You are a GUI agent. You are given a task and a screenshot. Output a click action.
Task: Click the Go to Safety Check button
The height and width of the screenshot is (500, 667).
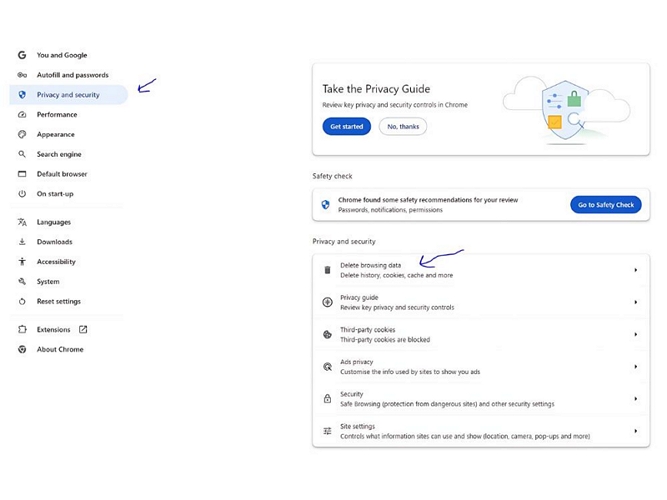tap(605, 205)
